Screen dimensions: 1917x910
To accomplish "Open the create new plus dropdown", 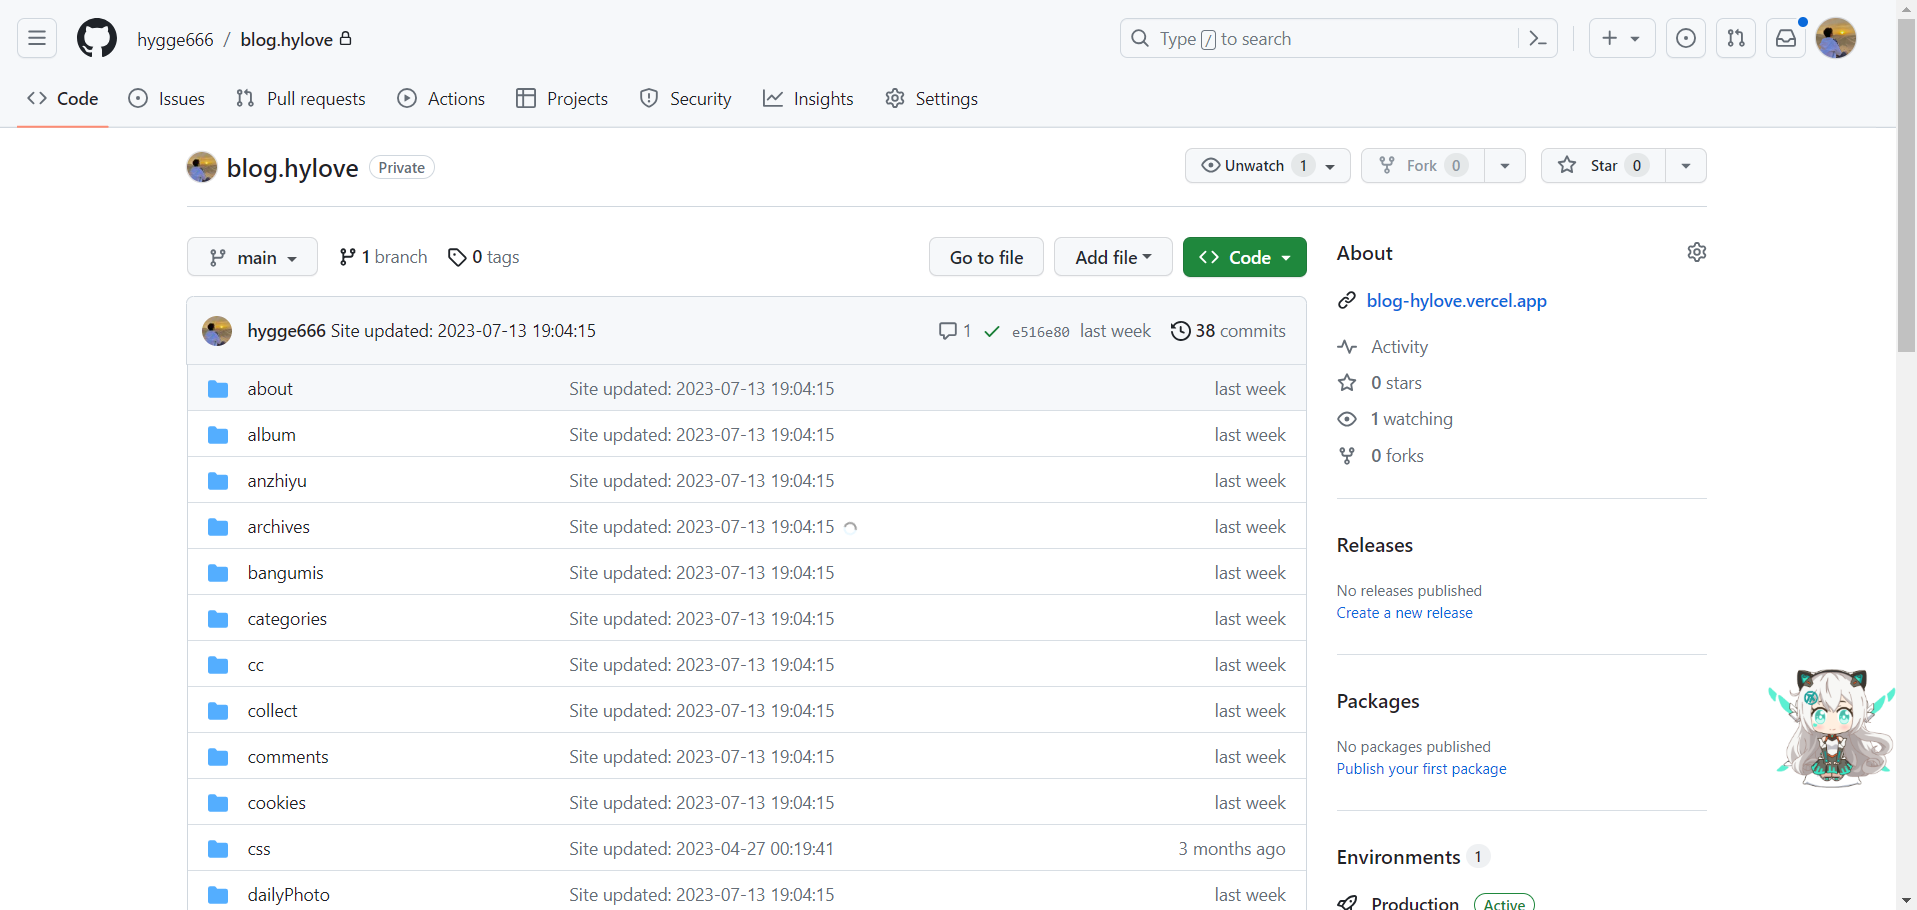I will click(x=1622, y=39).
